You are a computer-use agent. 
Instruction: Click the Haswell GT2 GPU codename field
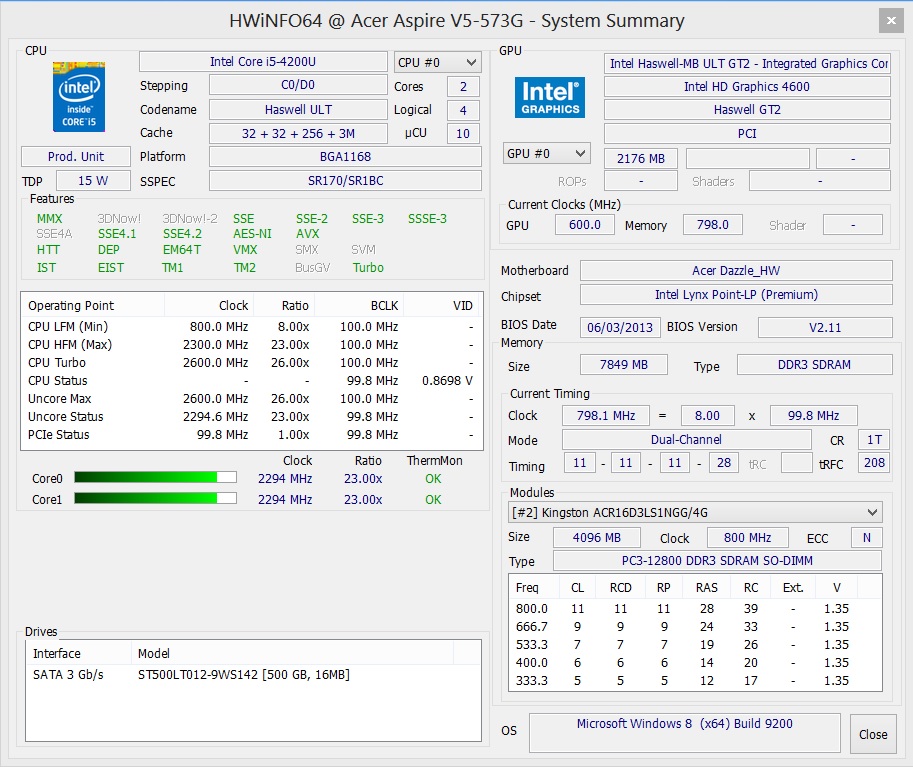click(747, 109)
